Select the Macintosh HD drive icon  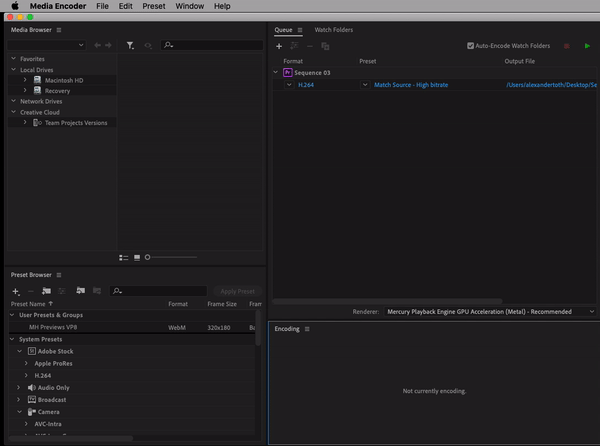37,80
